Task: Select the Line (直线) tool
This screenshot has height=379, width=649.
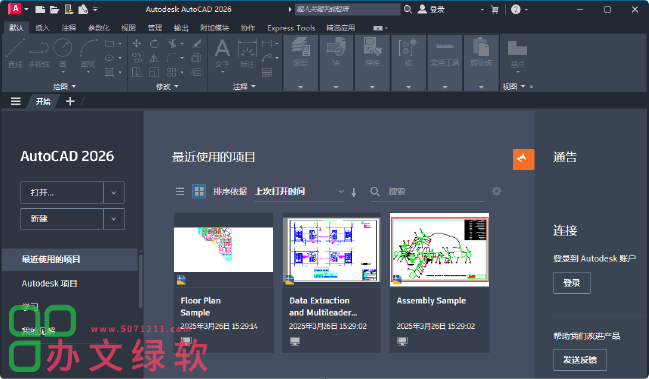Action: tap(15, 53)
